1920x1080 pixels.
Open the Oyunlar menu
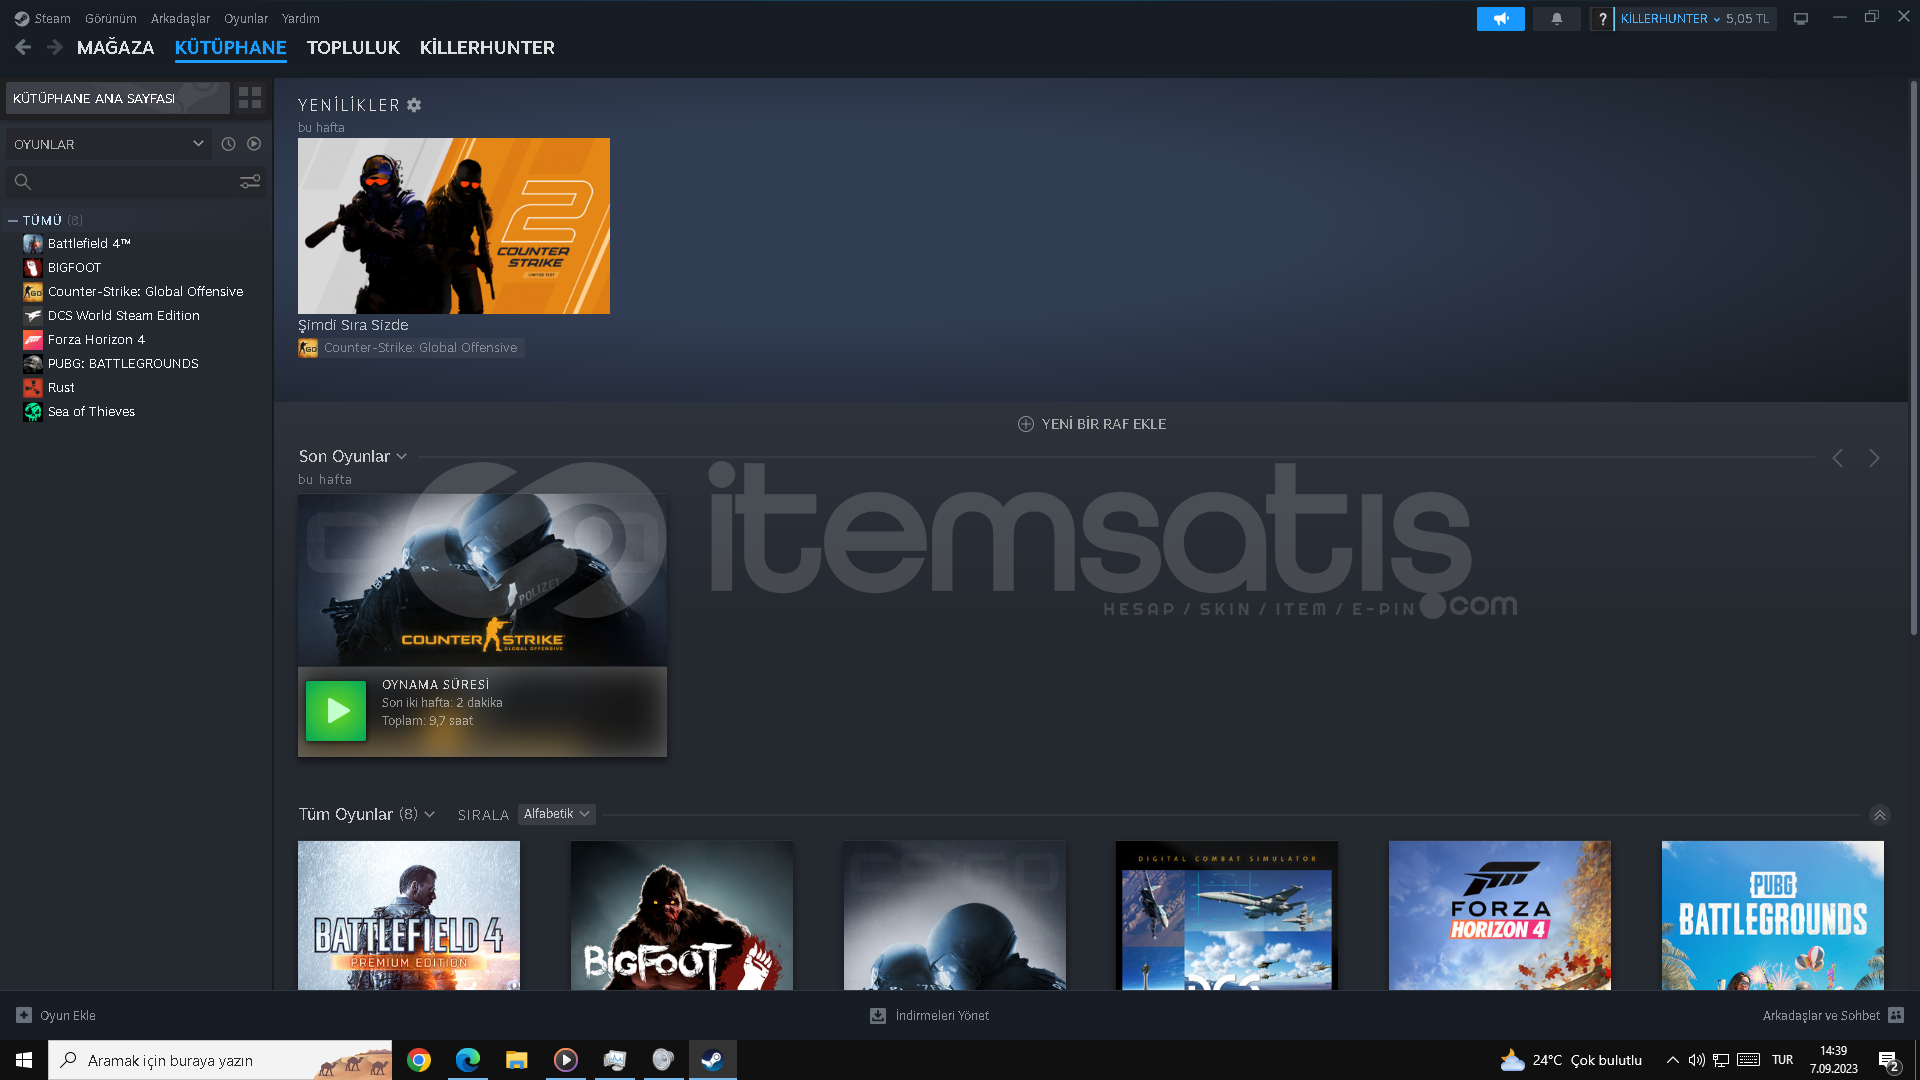[x=246, y=18]
